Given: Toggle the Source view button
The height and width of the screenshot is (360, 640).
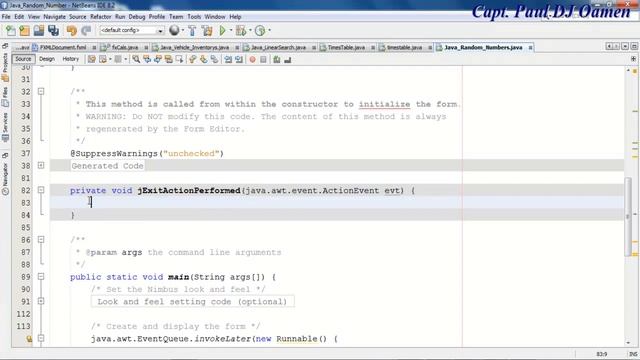Looking at the screenshot, I should [23, 59].
